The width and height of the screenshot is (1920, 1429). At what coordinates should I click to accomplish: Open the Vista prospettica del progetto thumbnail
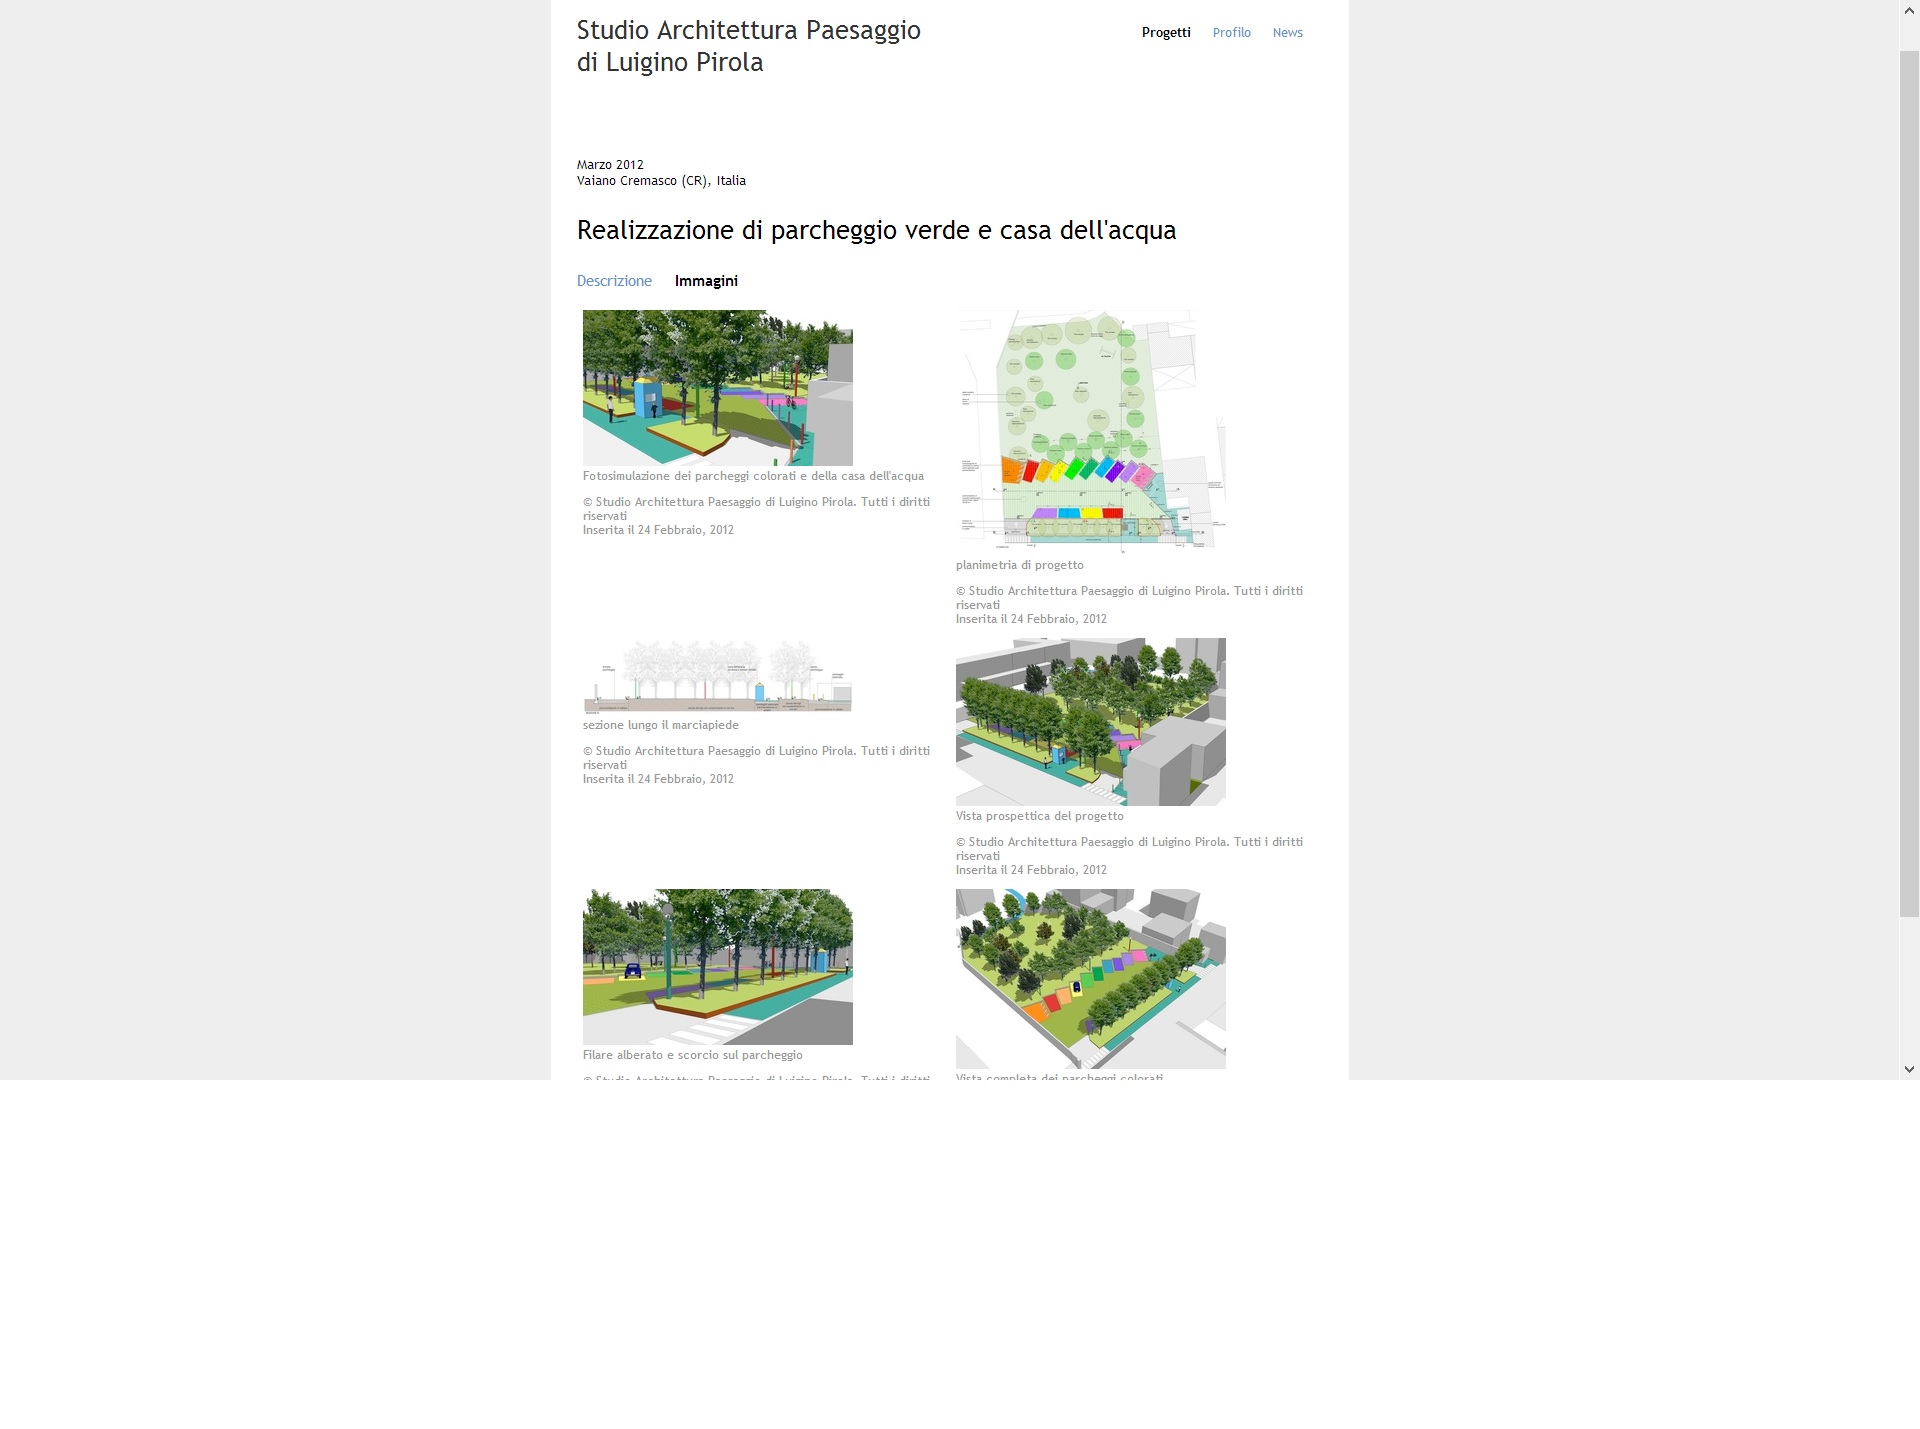(x=1091, y=722)
